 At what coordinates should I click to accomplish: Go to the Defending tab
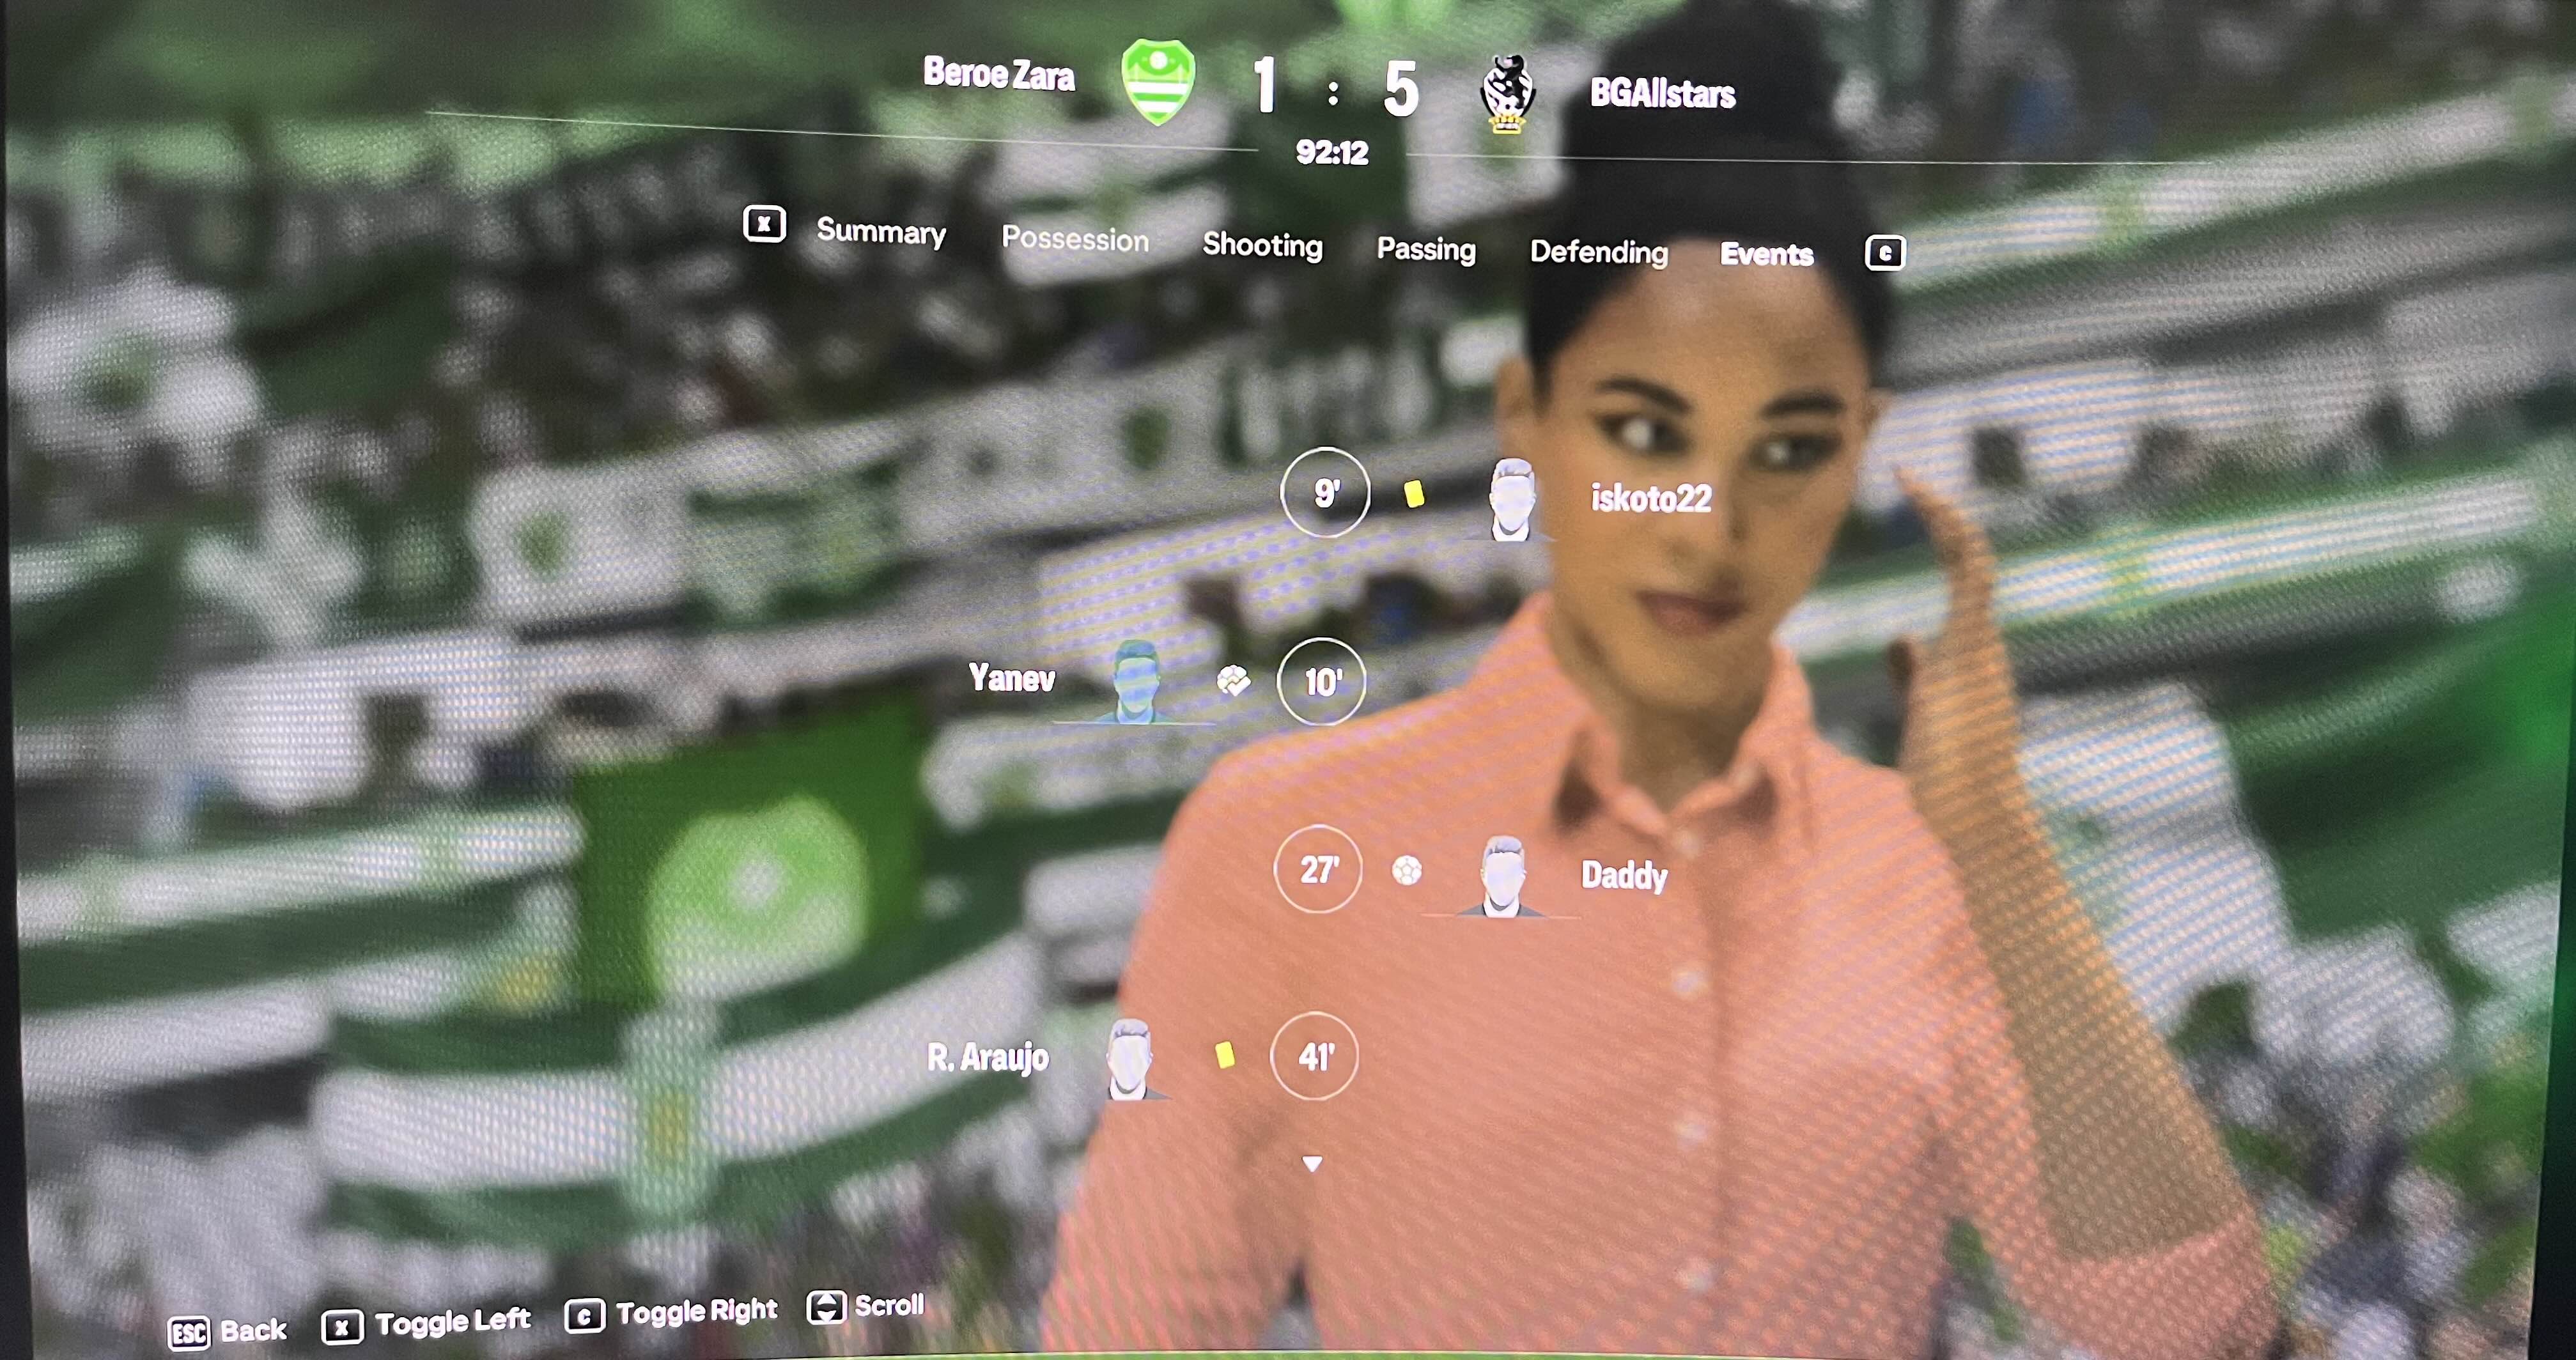1599,252
